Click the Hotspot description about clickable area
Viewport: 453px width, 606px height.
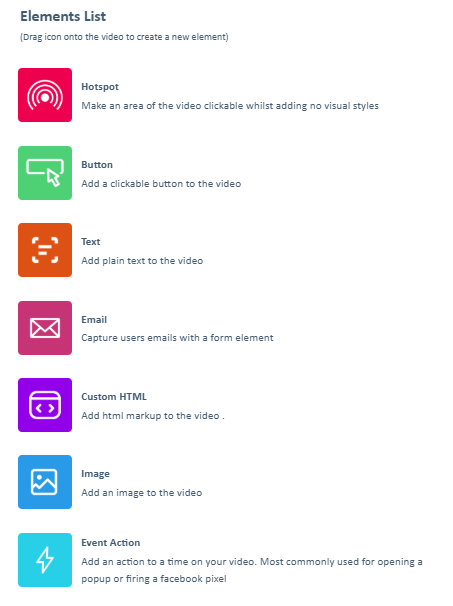click(230, 106)
